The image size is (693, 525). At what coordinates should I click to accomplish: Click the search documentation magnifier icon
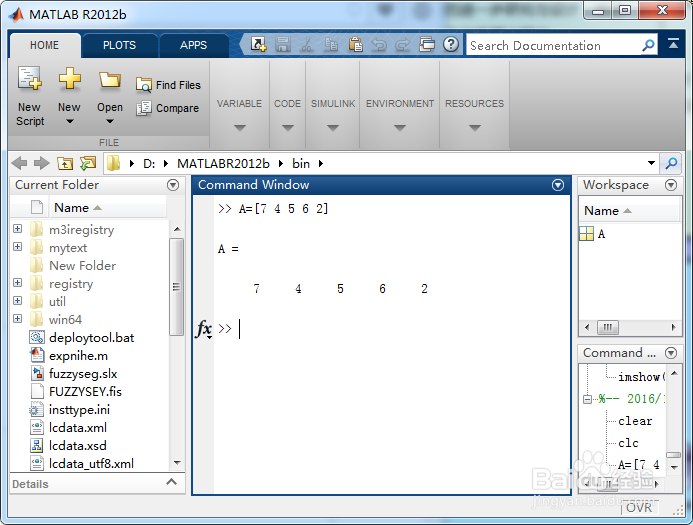648,45
